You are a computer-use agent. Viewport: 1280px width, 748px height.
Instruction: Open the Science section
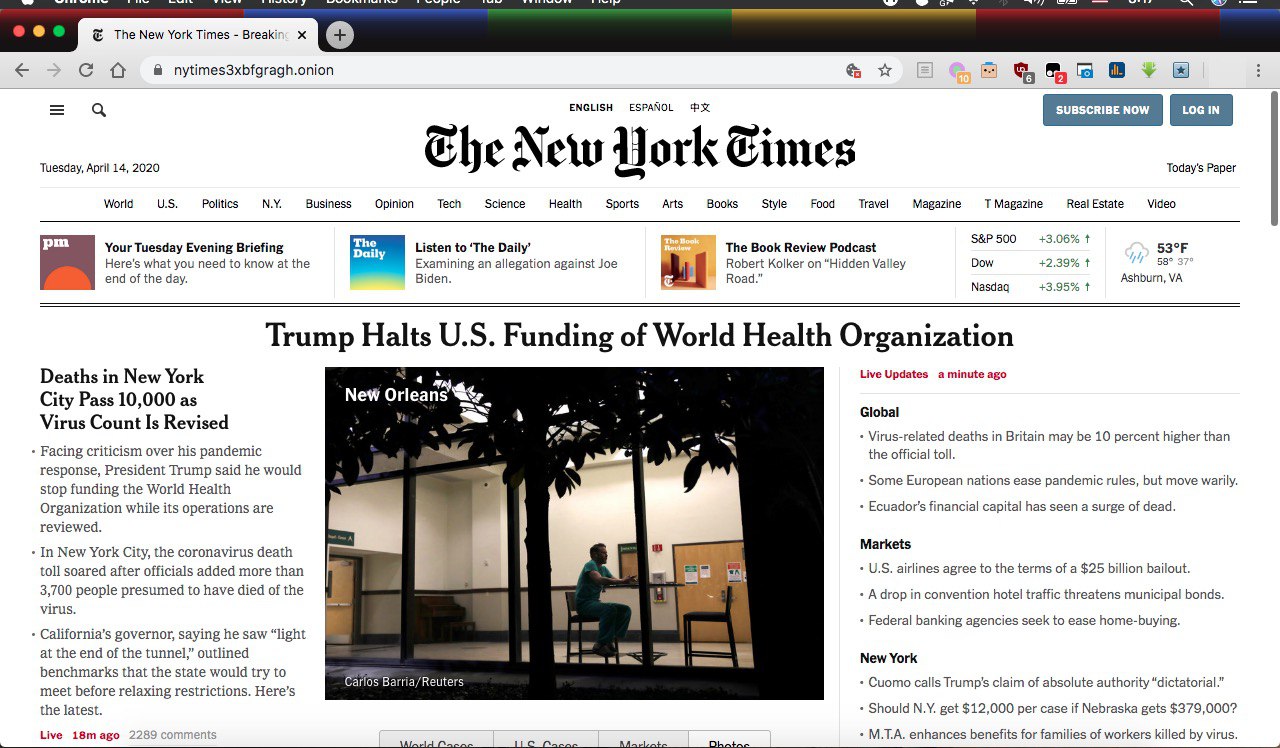click(505, 204)
